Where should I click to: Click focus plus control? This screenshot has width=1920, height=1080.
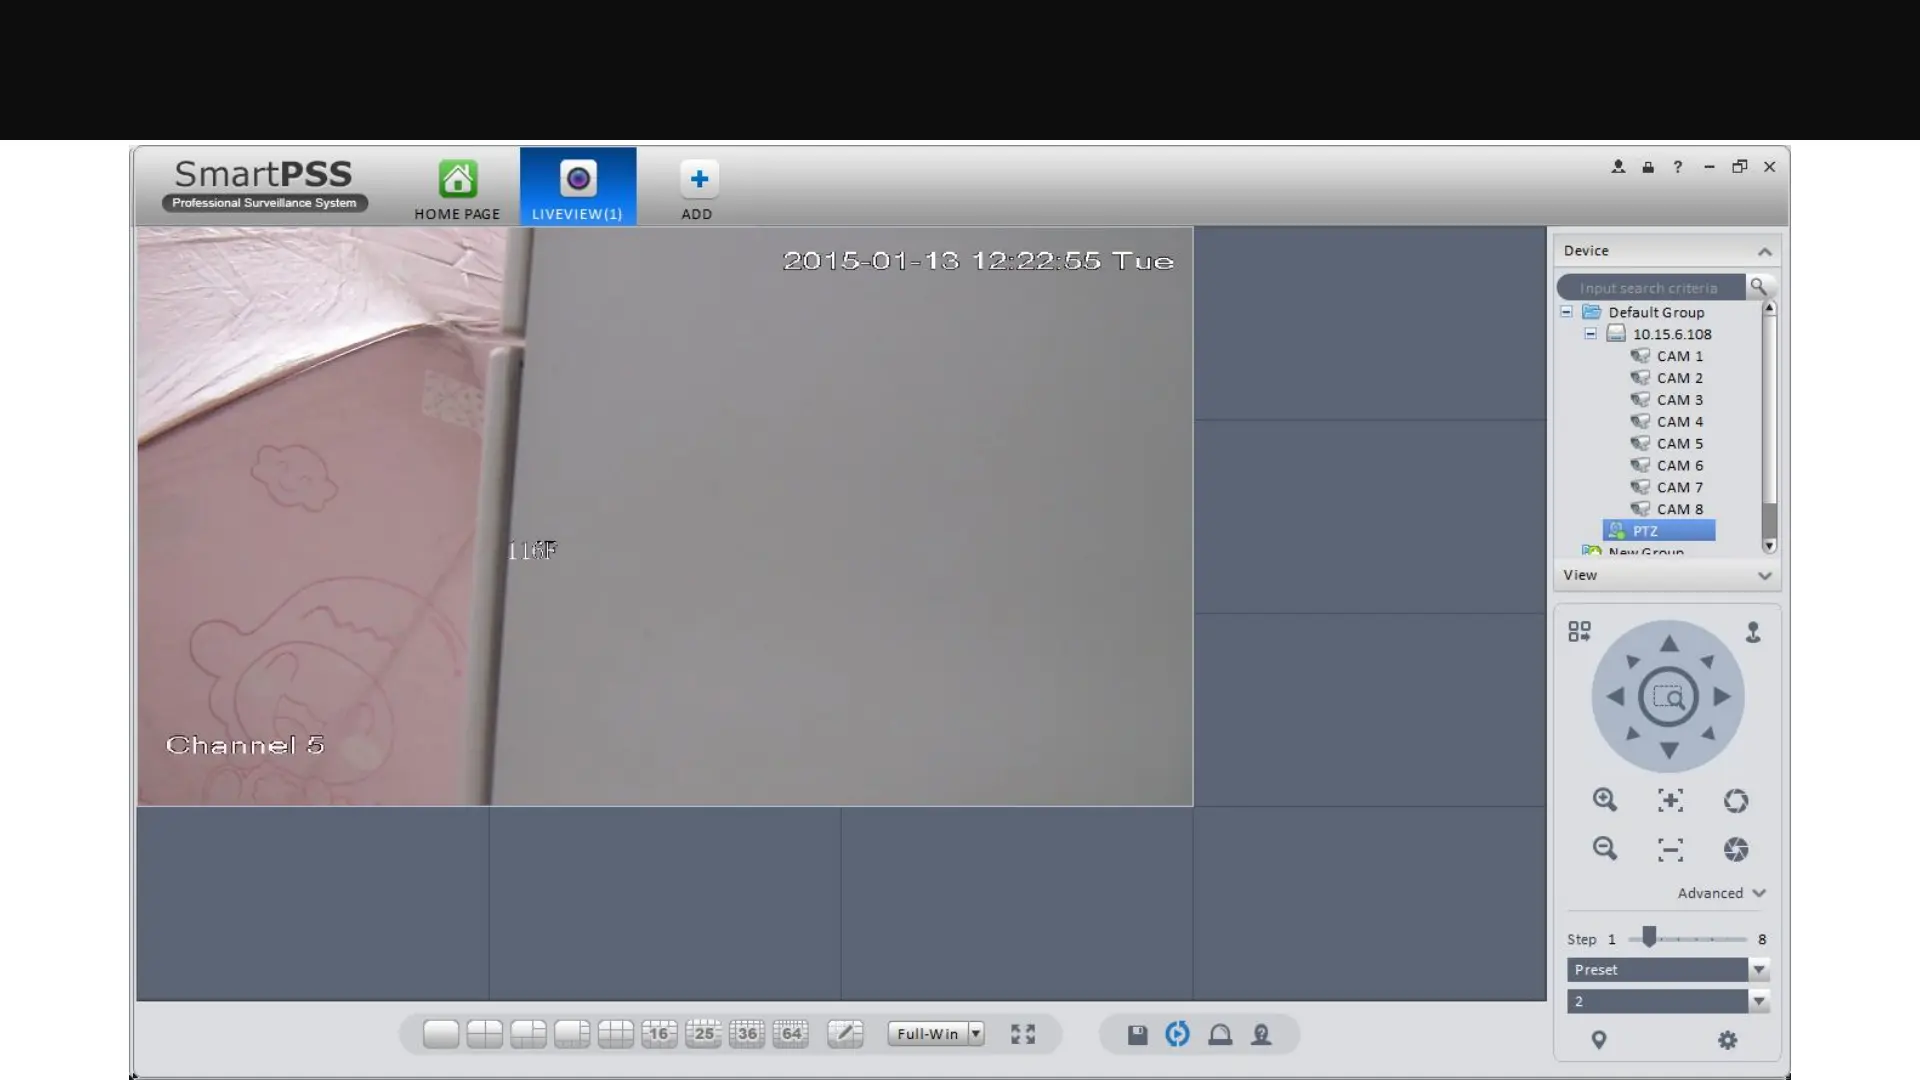(x=1670, y=800)
